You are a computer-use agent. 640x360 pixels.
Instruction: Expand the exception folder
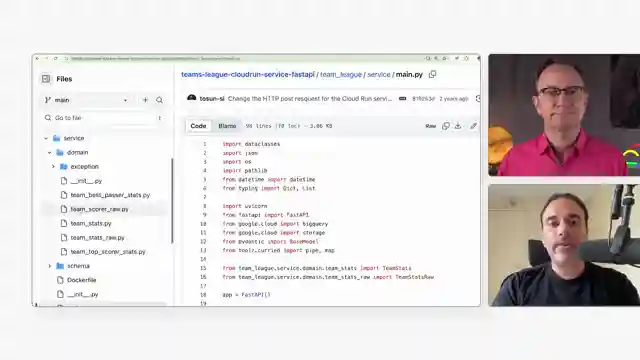tap(53, 167)
